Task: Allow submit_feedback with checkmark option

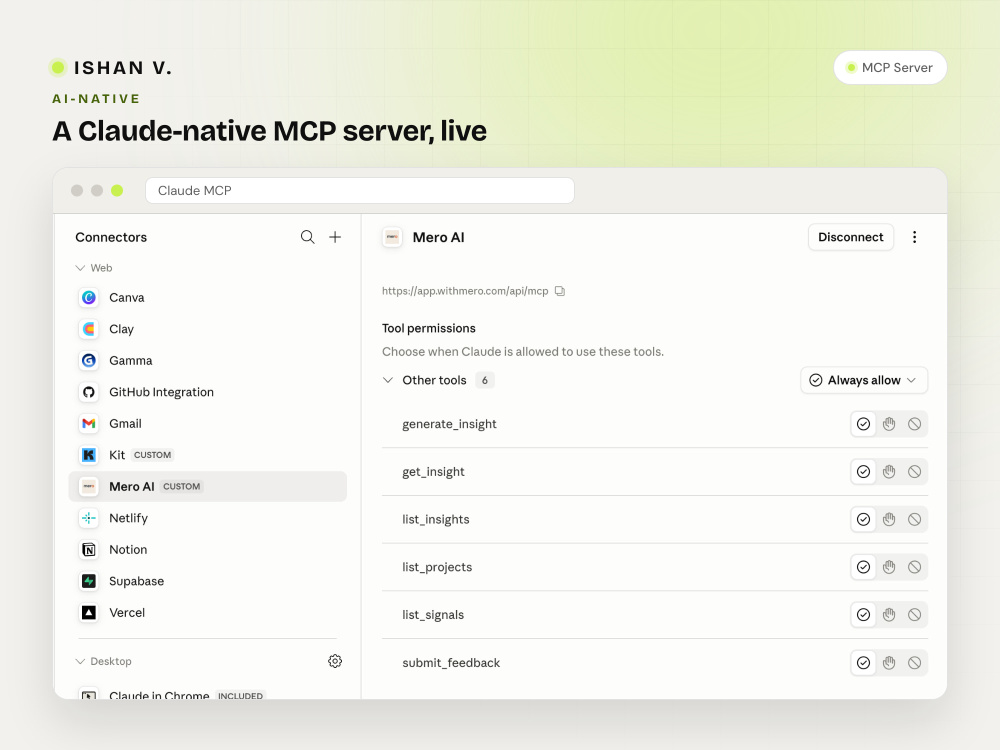Action: tap(864, 663)
